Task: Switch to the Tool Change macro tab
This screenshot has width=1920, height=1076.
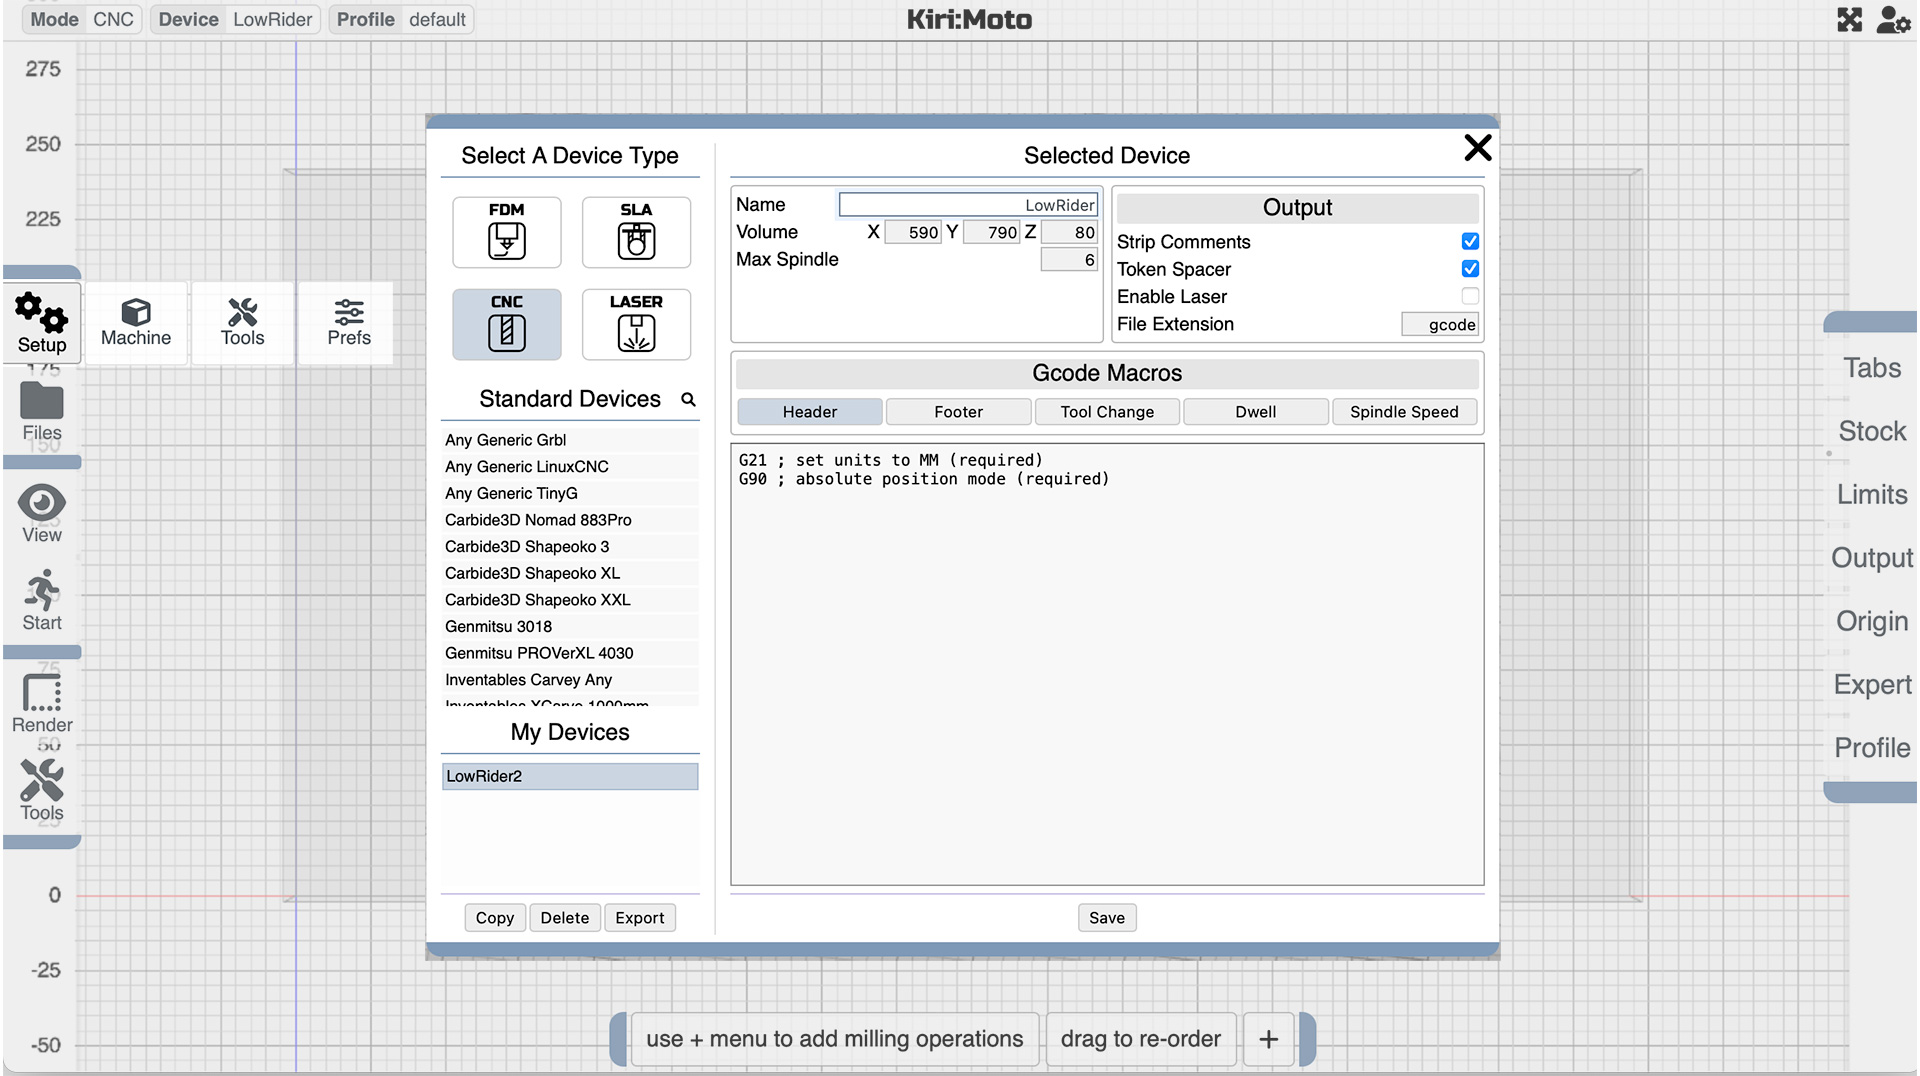Action: (x=1107, y=412)
